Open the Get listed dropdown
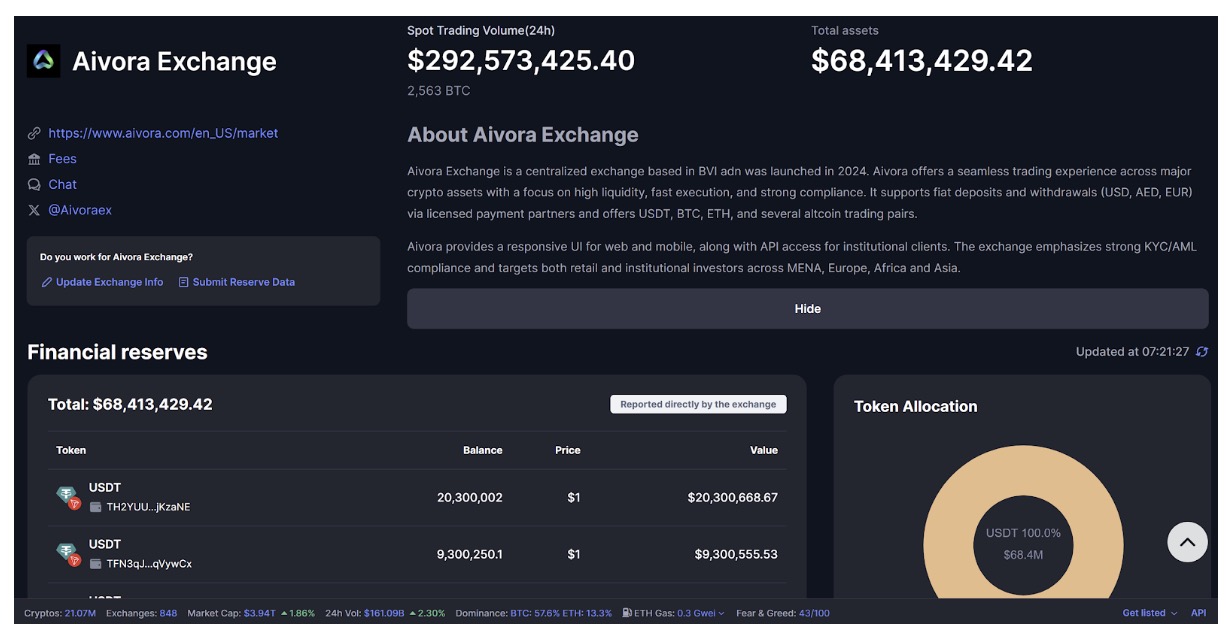The height and width of the screenshot is (636, 1230). [x=1149, y=613]
